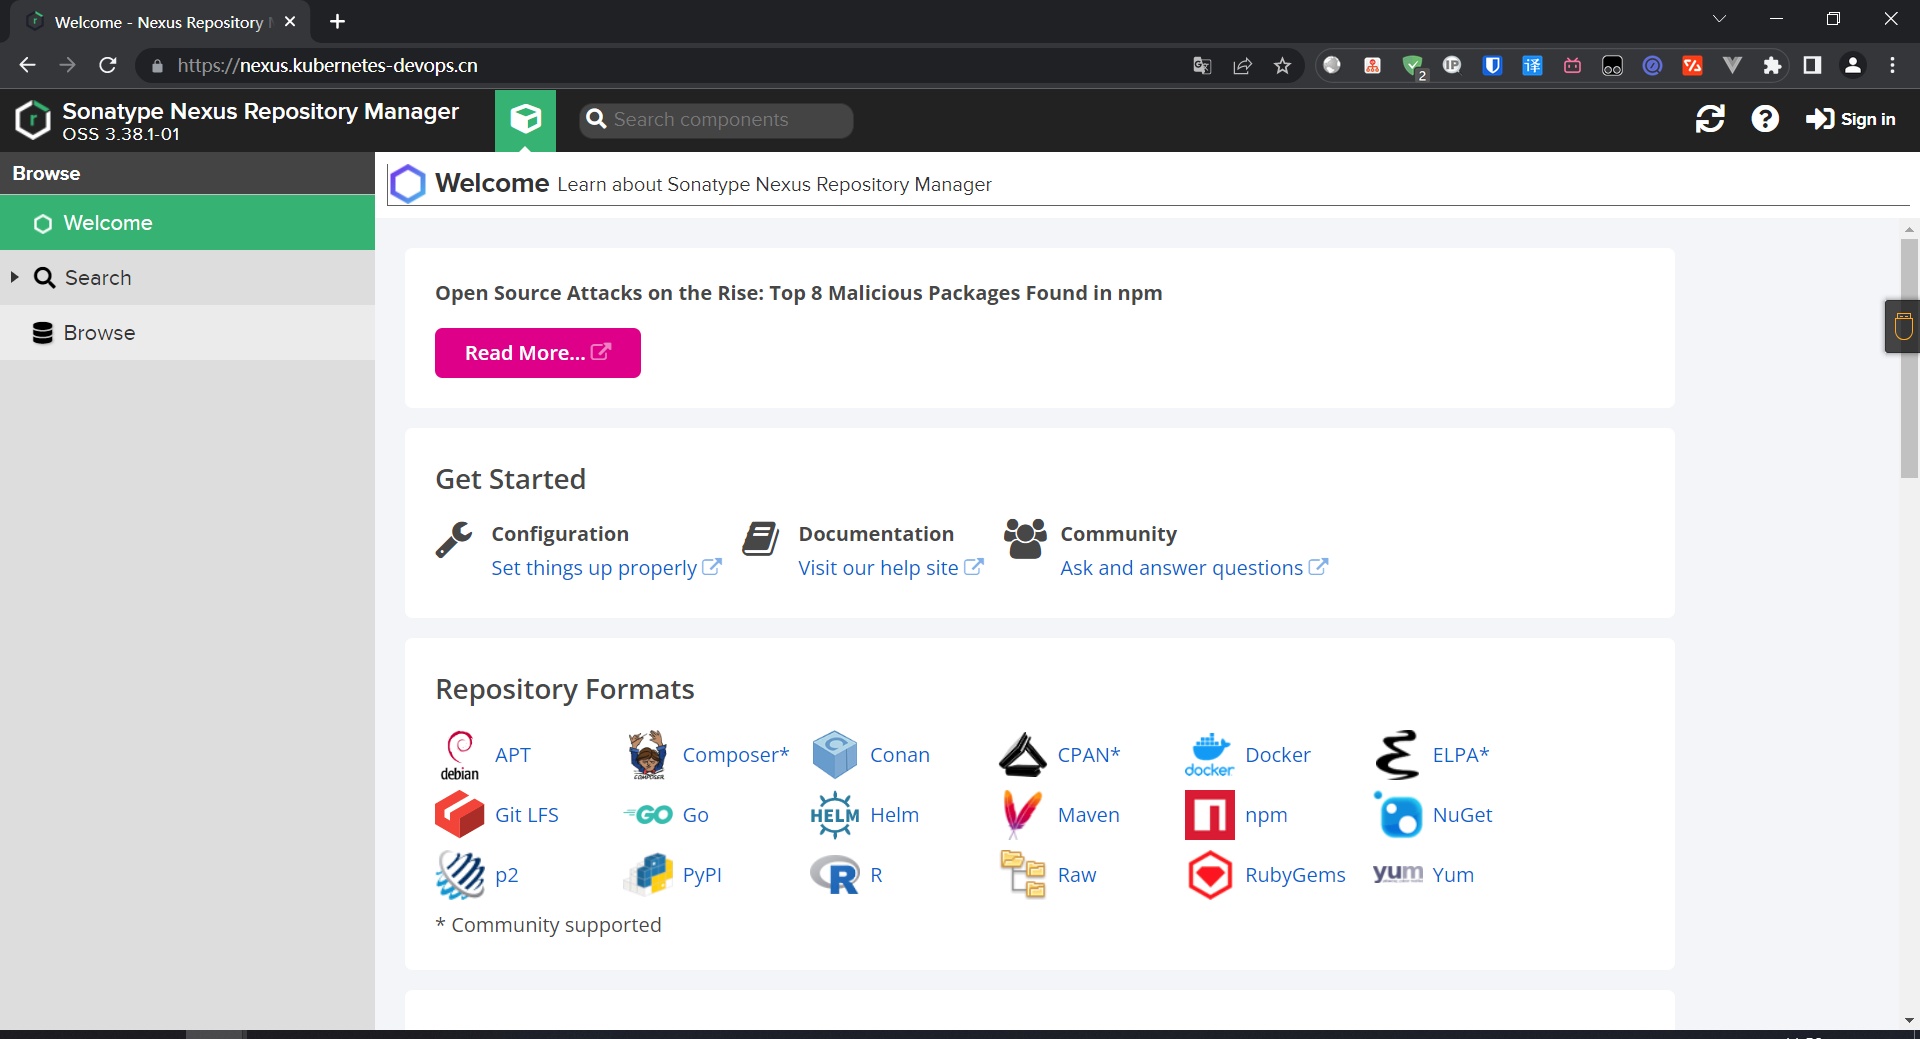Open the Conan format link
1920x1039 pixels.
click(x=900, y=755)
